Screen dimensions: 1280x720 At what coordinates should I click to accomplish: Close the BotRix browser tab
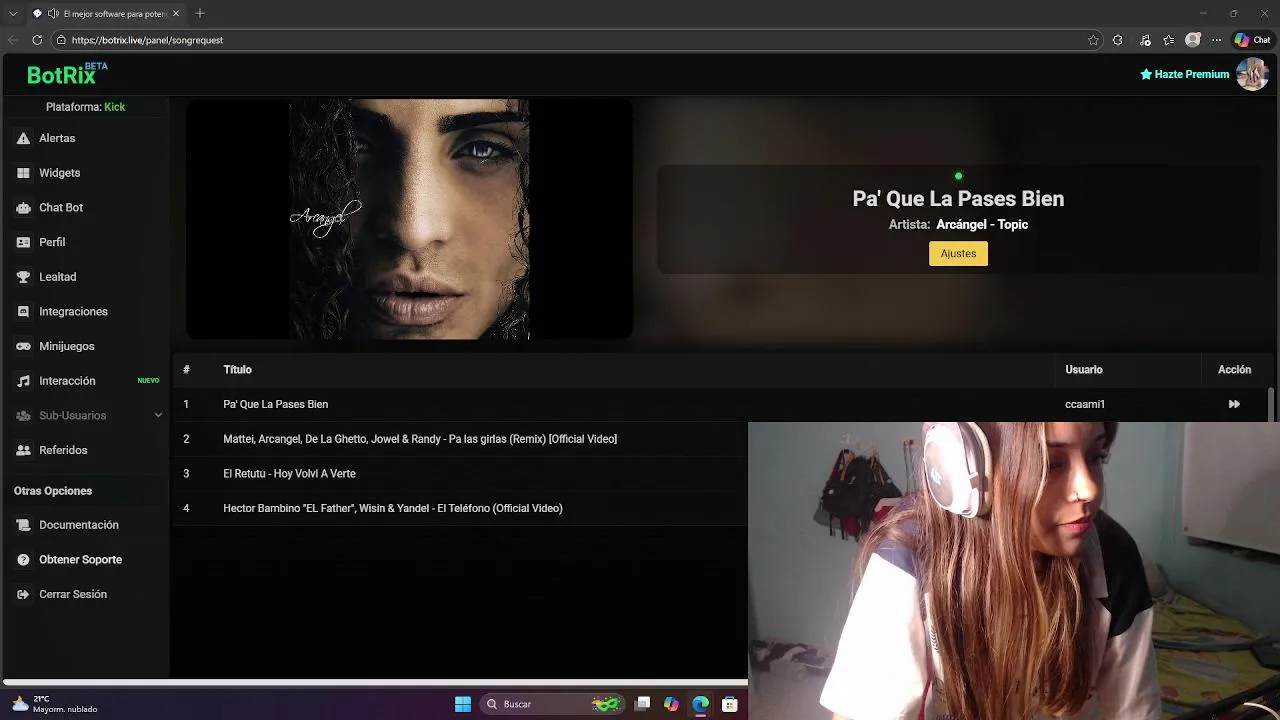click(x=176, y=14)
